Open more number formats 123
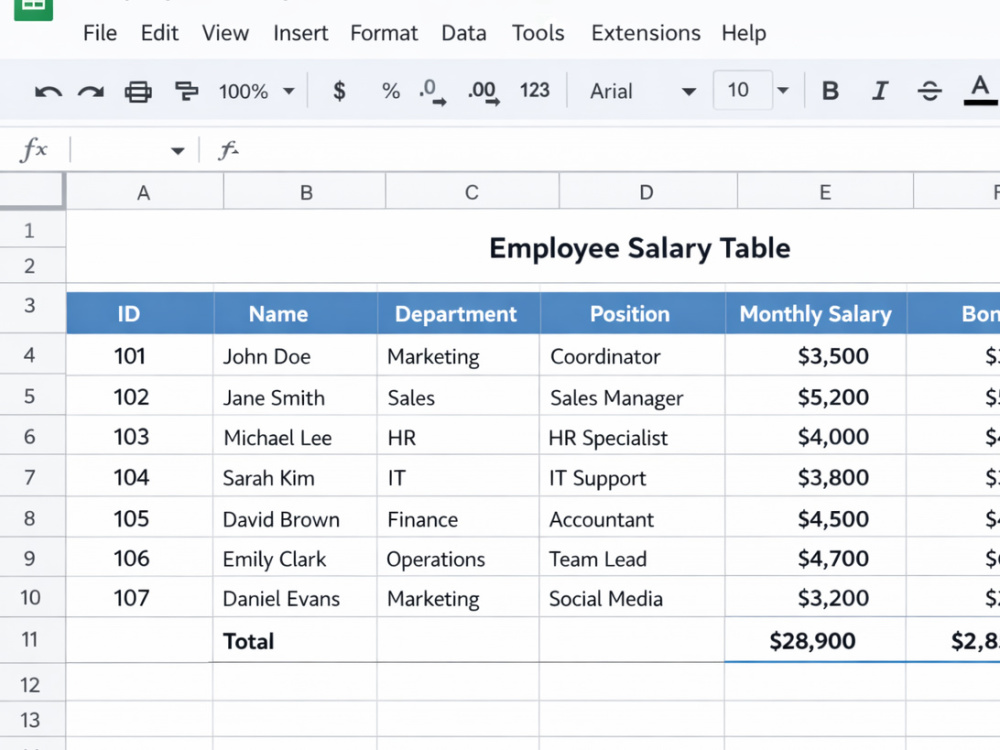This screenshot has height=750, width=1000. pos(534,91)
